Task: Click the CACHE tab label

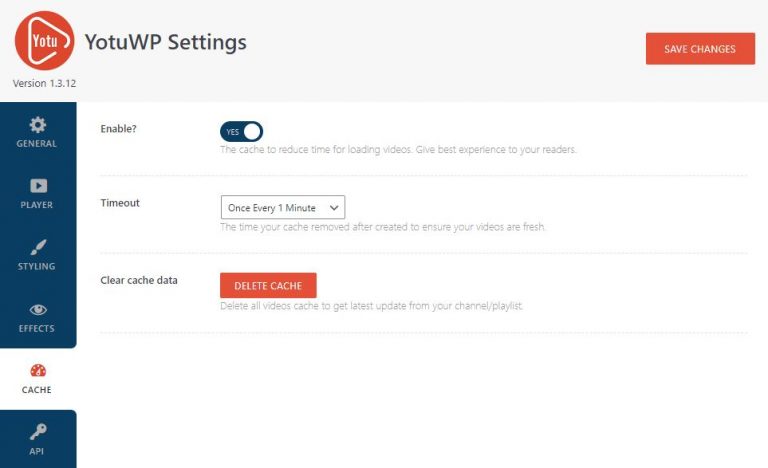Action: point(37,390)
